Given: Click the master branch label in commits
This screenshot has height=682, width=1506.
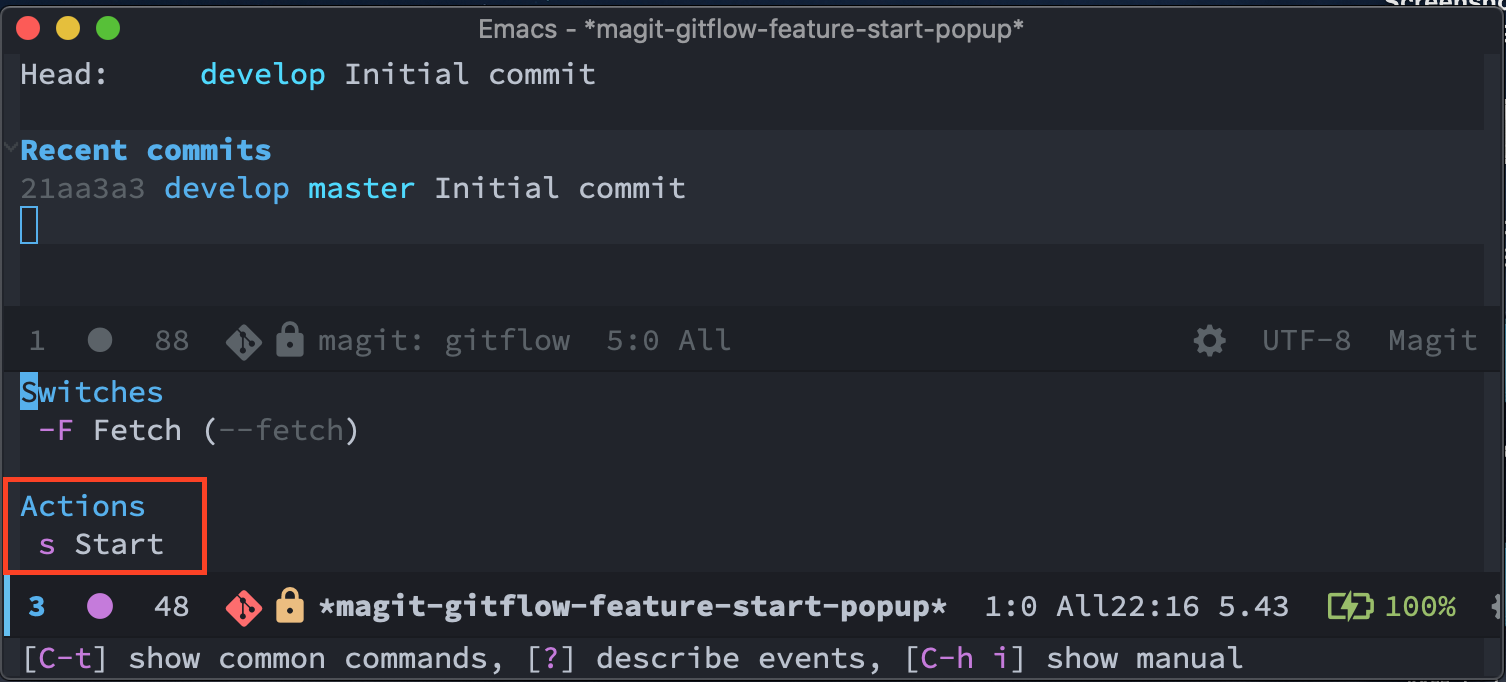Looking at the screenshot, I should click(361, 188).
